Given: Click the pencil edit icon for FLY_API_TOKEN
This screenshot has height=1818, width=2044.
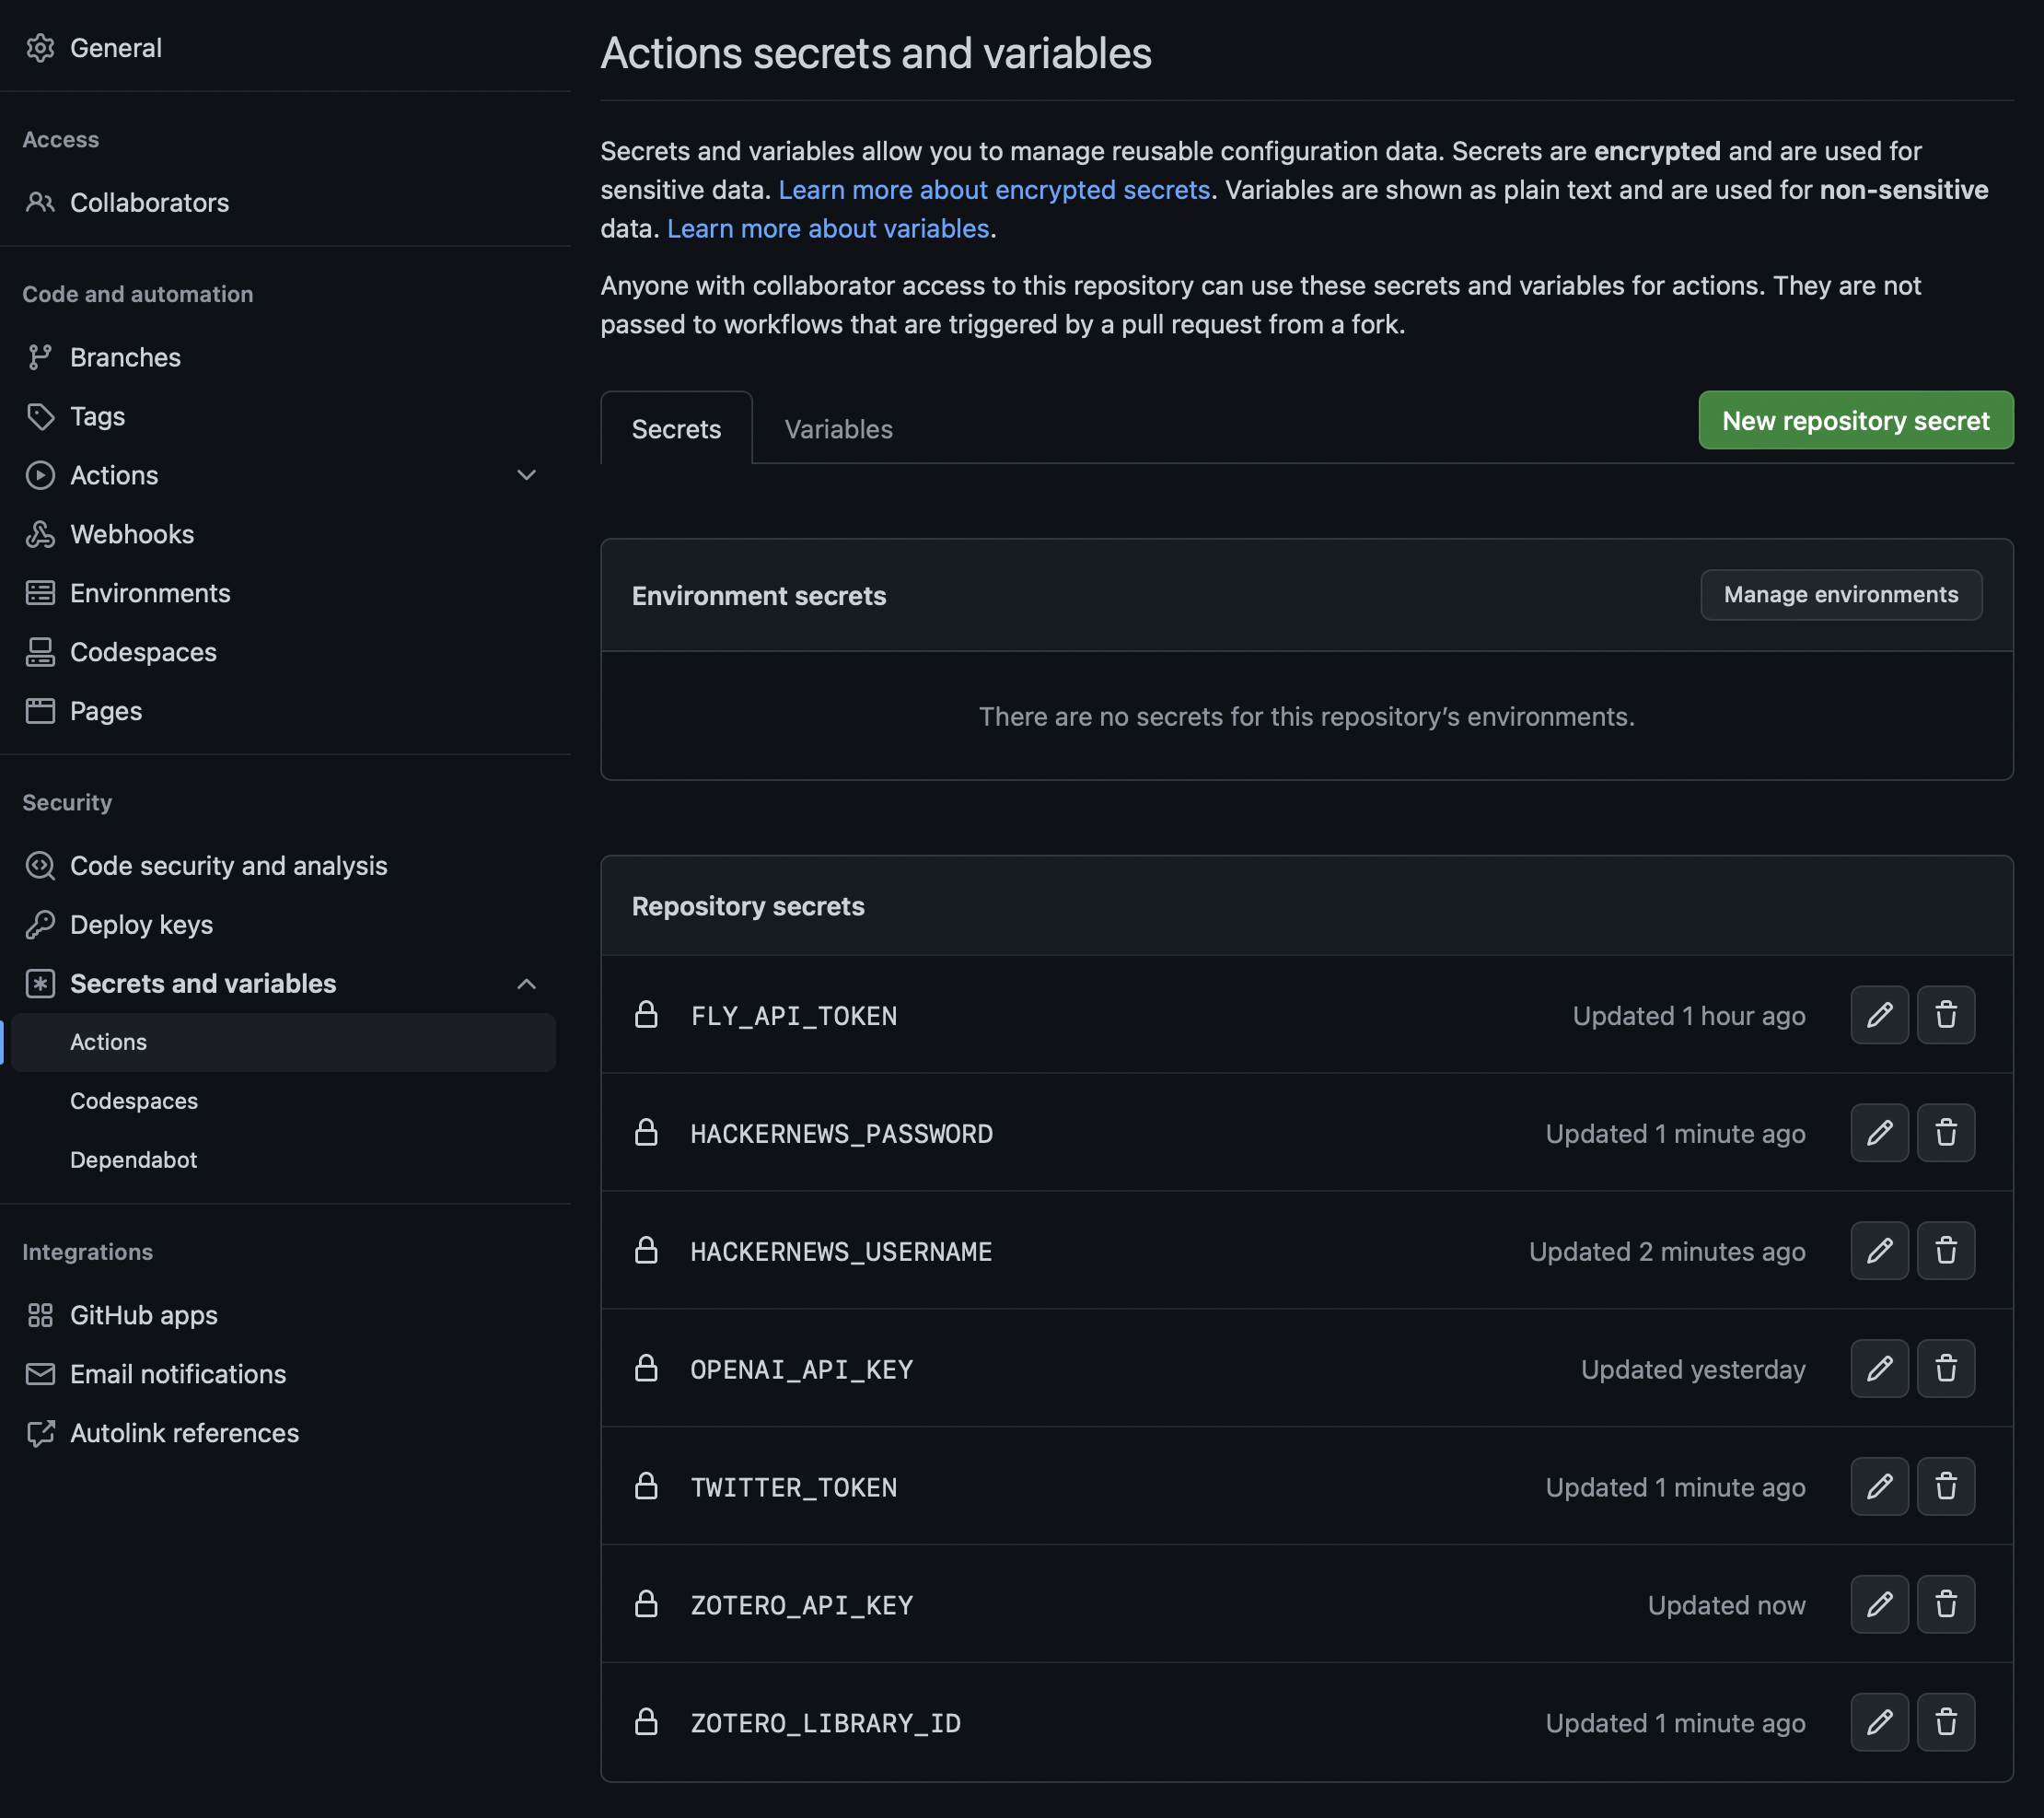Looking at the screenshot, I should 1879,1015.
